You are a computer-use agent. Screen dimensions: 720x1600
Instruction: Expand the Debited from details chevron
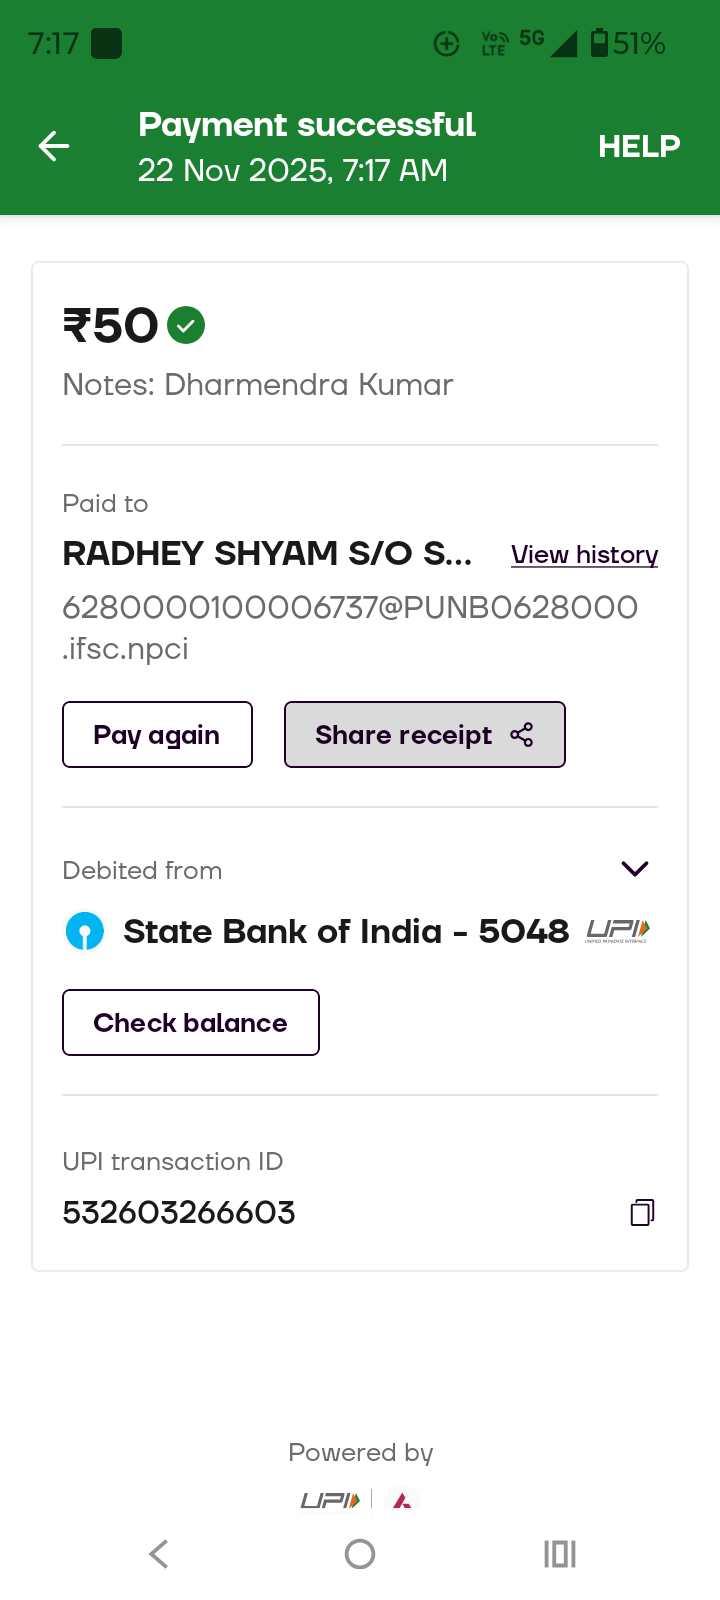click(635, 868)
